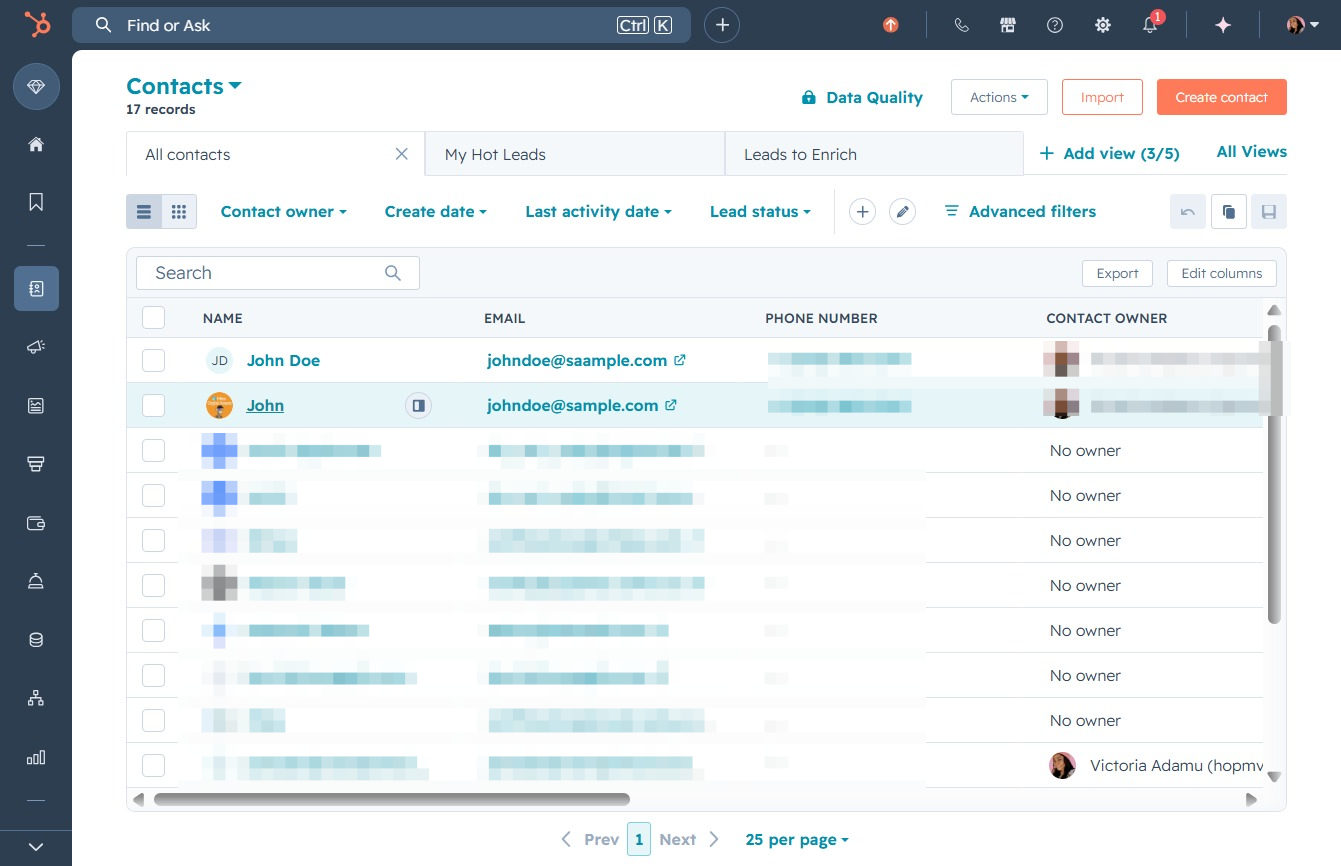This screenshot has height=866, width=1341.
Task: Switch to Leads to Enrich tab
Action: click(x=874, y=154)
